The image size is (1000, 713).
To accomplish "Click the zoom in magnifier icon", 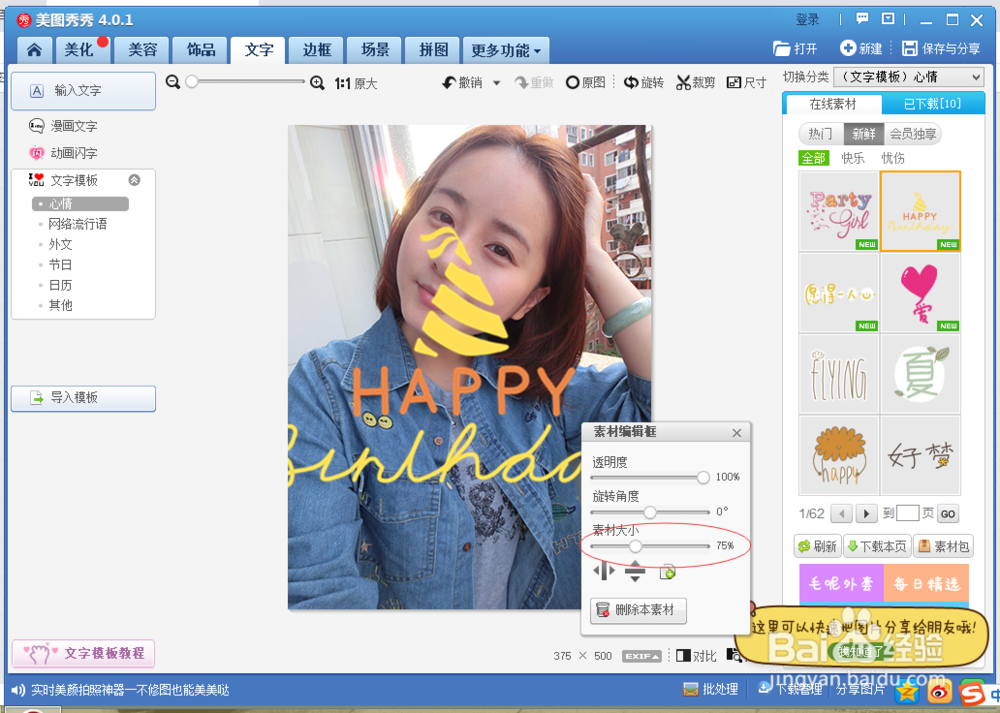I will point(317,83).
